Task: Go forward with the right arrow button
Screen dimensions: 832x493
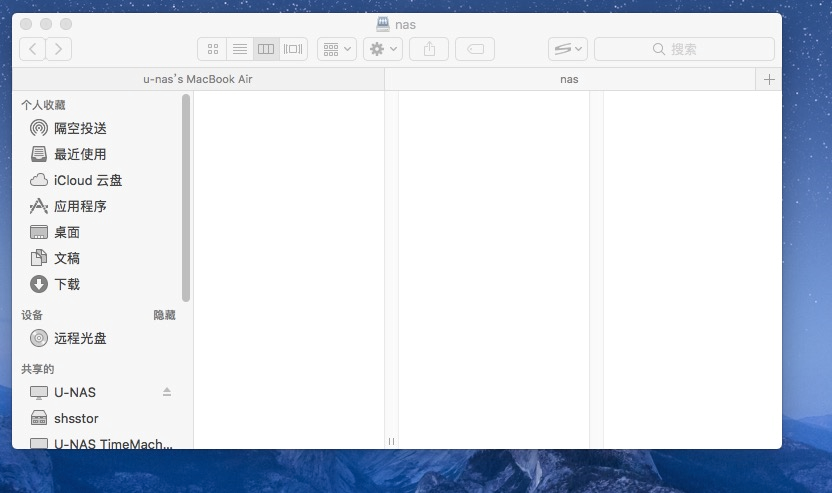Action: [58, 49]
